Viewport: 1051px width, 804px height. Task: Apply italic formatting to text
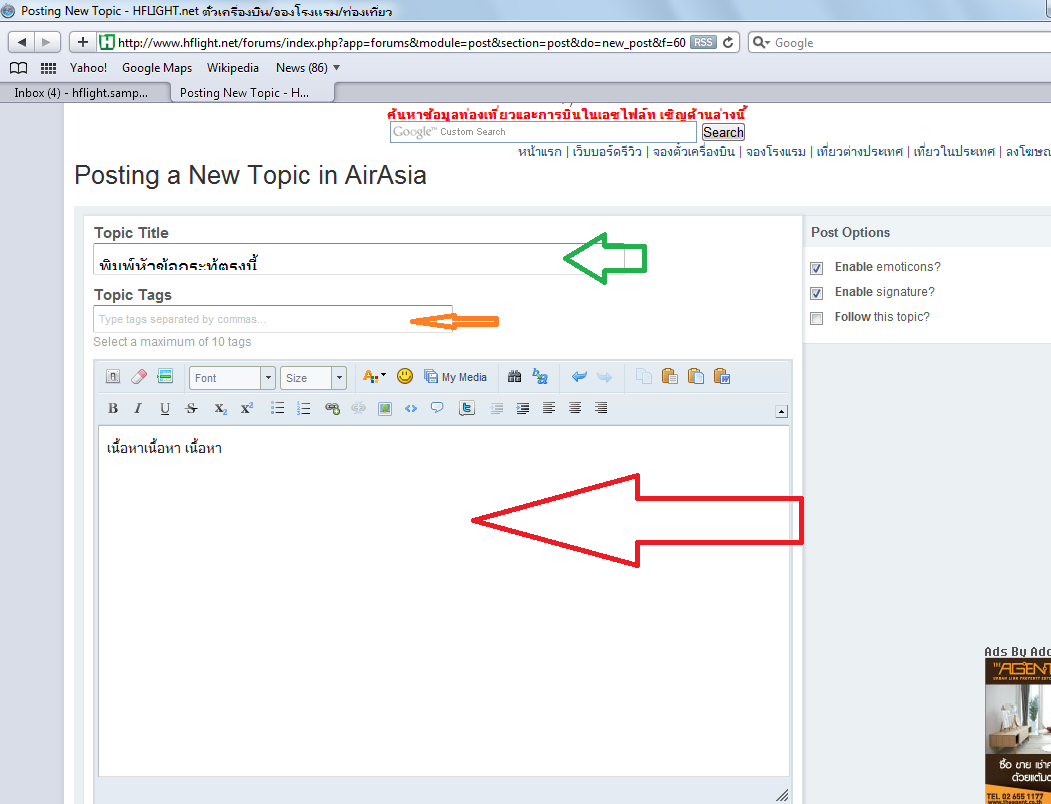point(138,408)
